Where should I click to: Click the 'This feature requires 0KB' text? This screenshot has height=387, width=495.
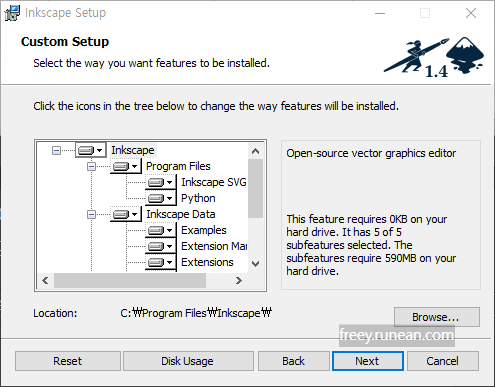coord(371,245)
